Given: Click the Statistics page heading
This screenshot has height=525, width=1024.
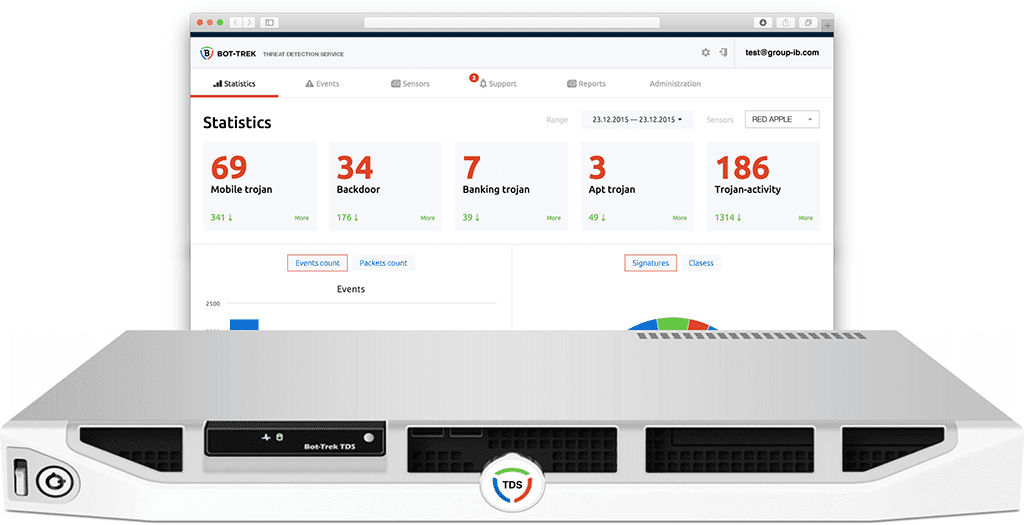Looking at the screenshot, I should [237, 122].
